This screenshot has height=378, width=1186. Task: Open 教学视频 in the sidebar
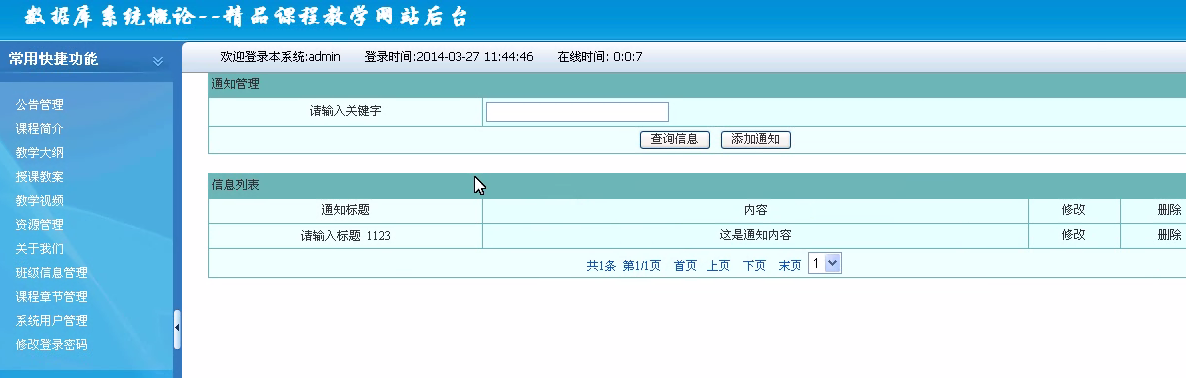pyautogui.click(x=39, y=200)
